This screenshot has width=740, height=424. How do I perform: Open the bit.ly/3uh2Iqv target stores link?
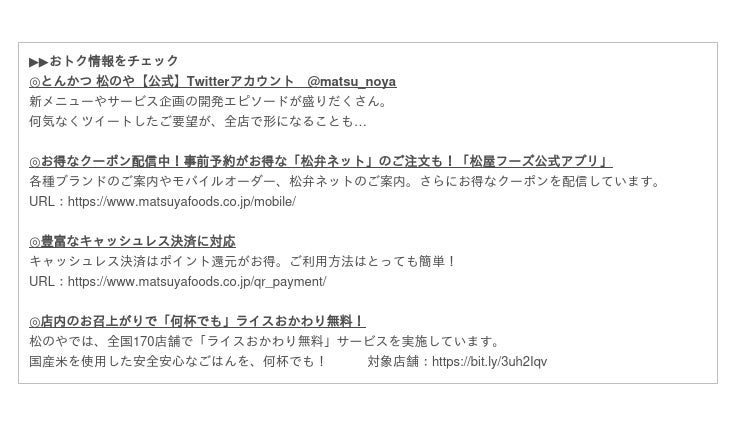pyautogui.click(x=489, y=361)
